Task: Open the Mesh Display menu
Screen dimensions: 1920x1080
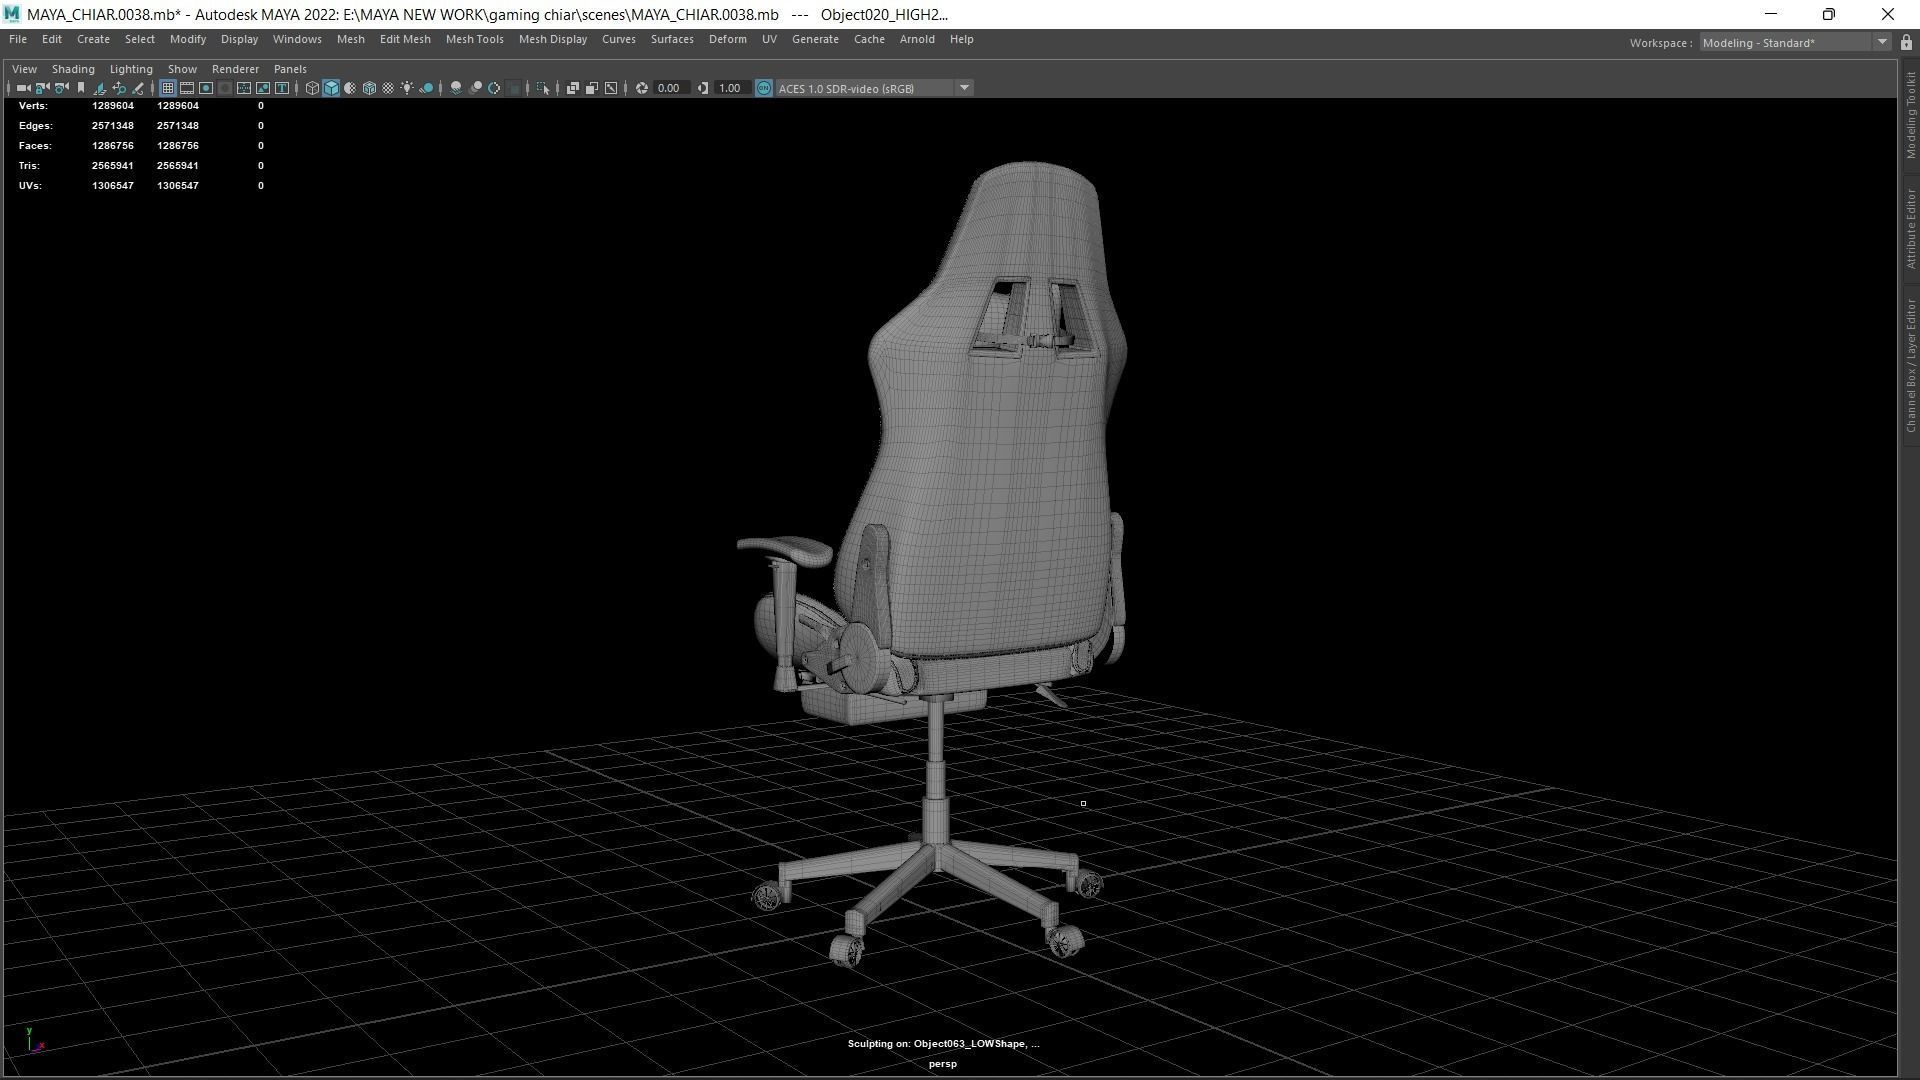Action: (x=553, y=39)
